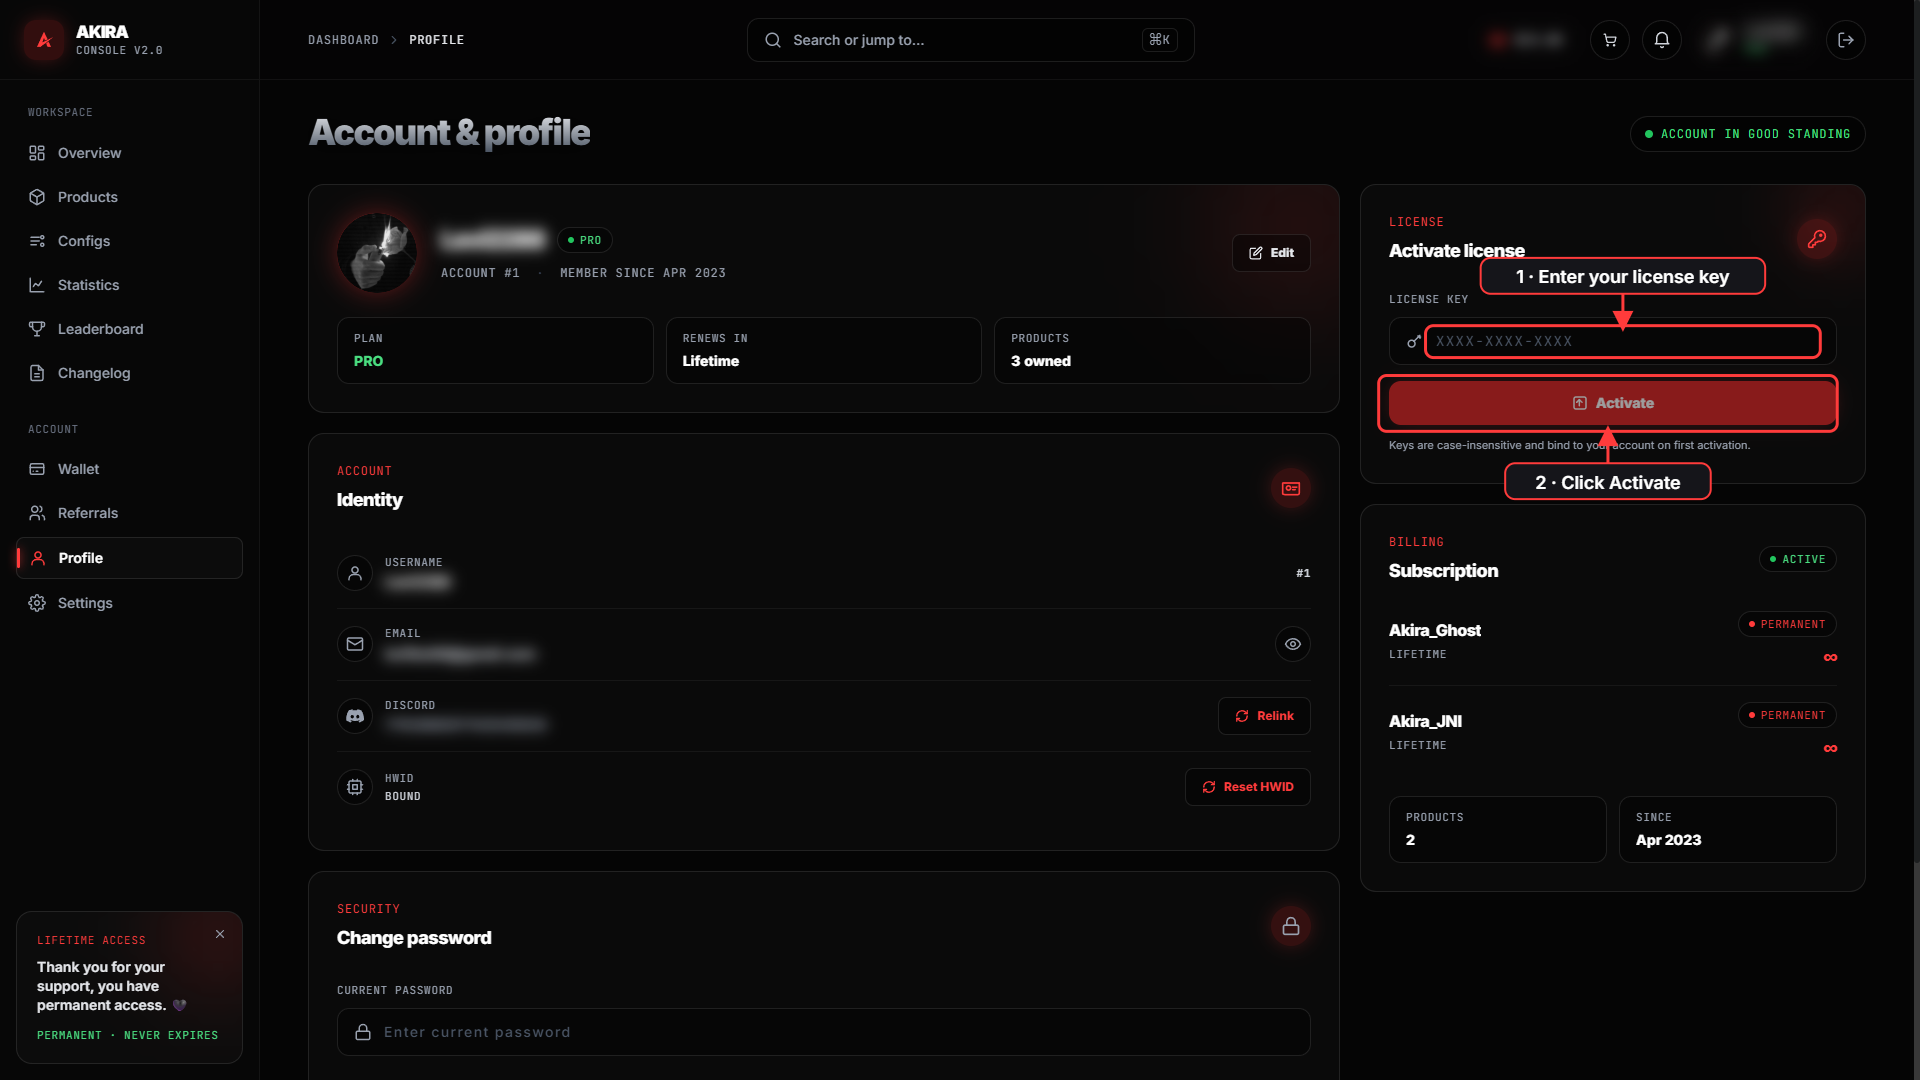Click the Dashboard breadcrumb link
Image resolution: width=1920 pixels, height=1080 pixels.
pos(343,40)
